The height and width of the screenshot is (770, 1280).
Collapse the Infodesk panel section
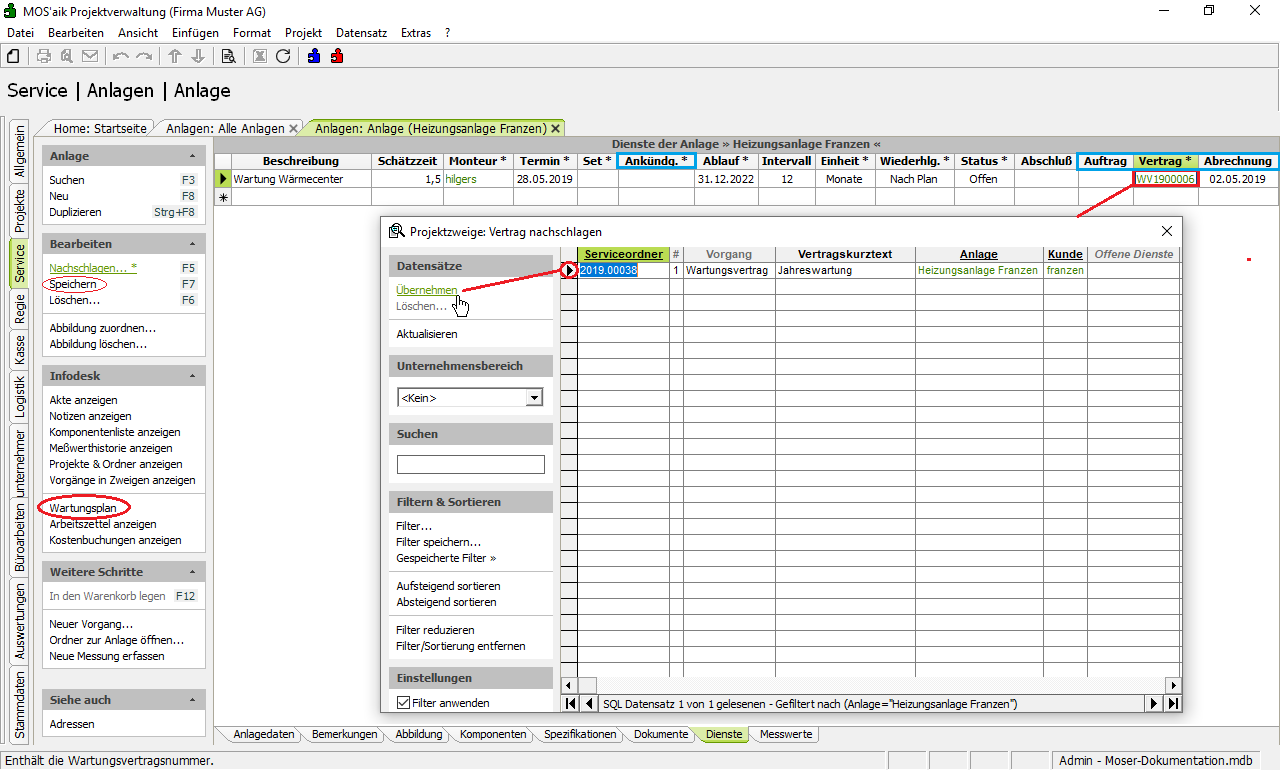(192, 376)
